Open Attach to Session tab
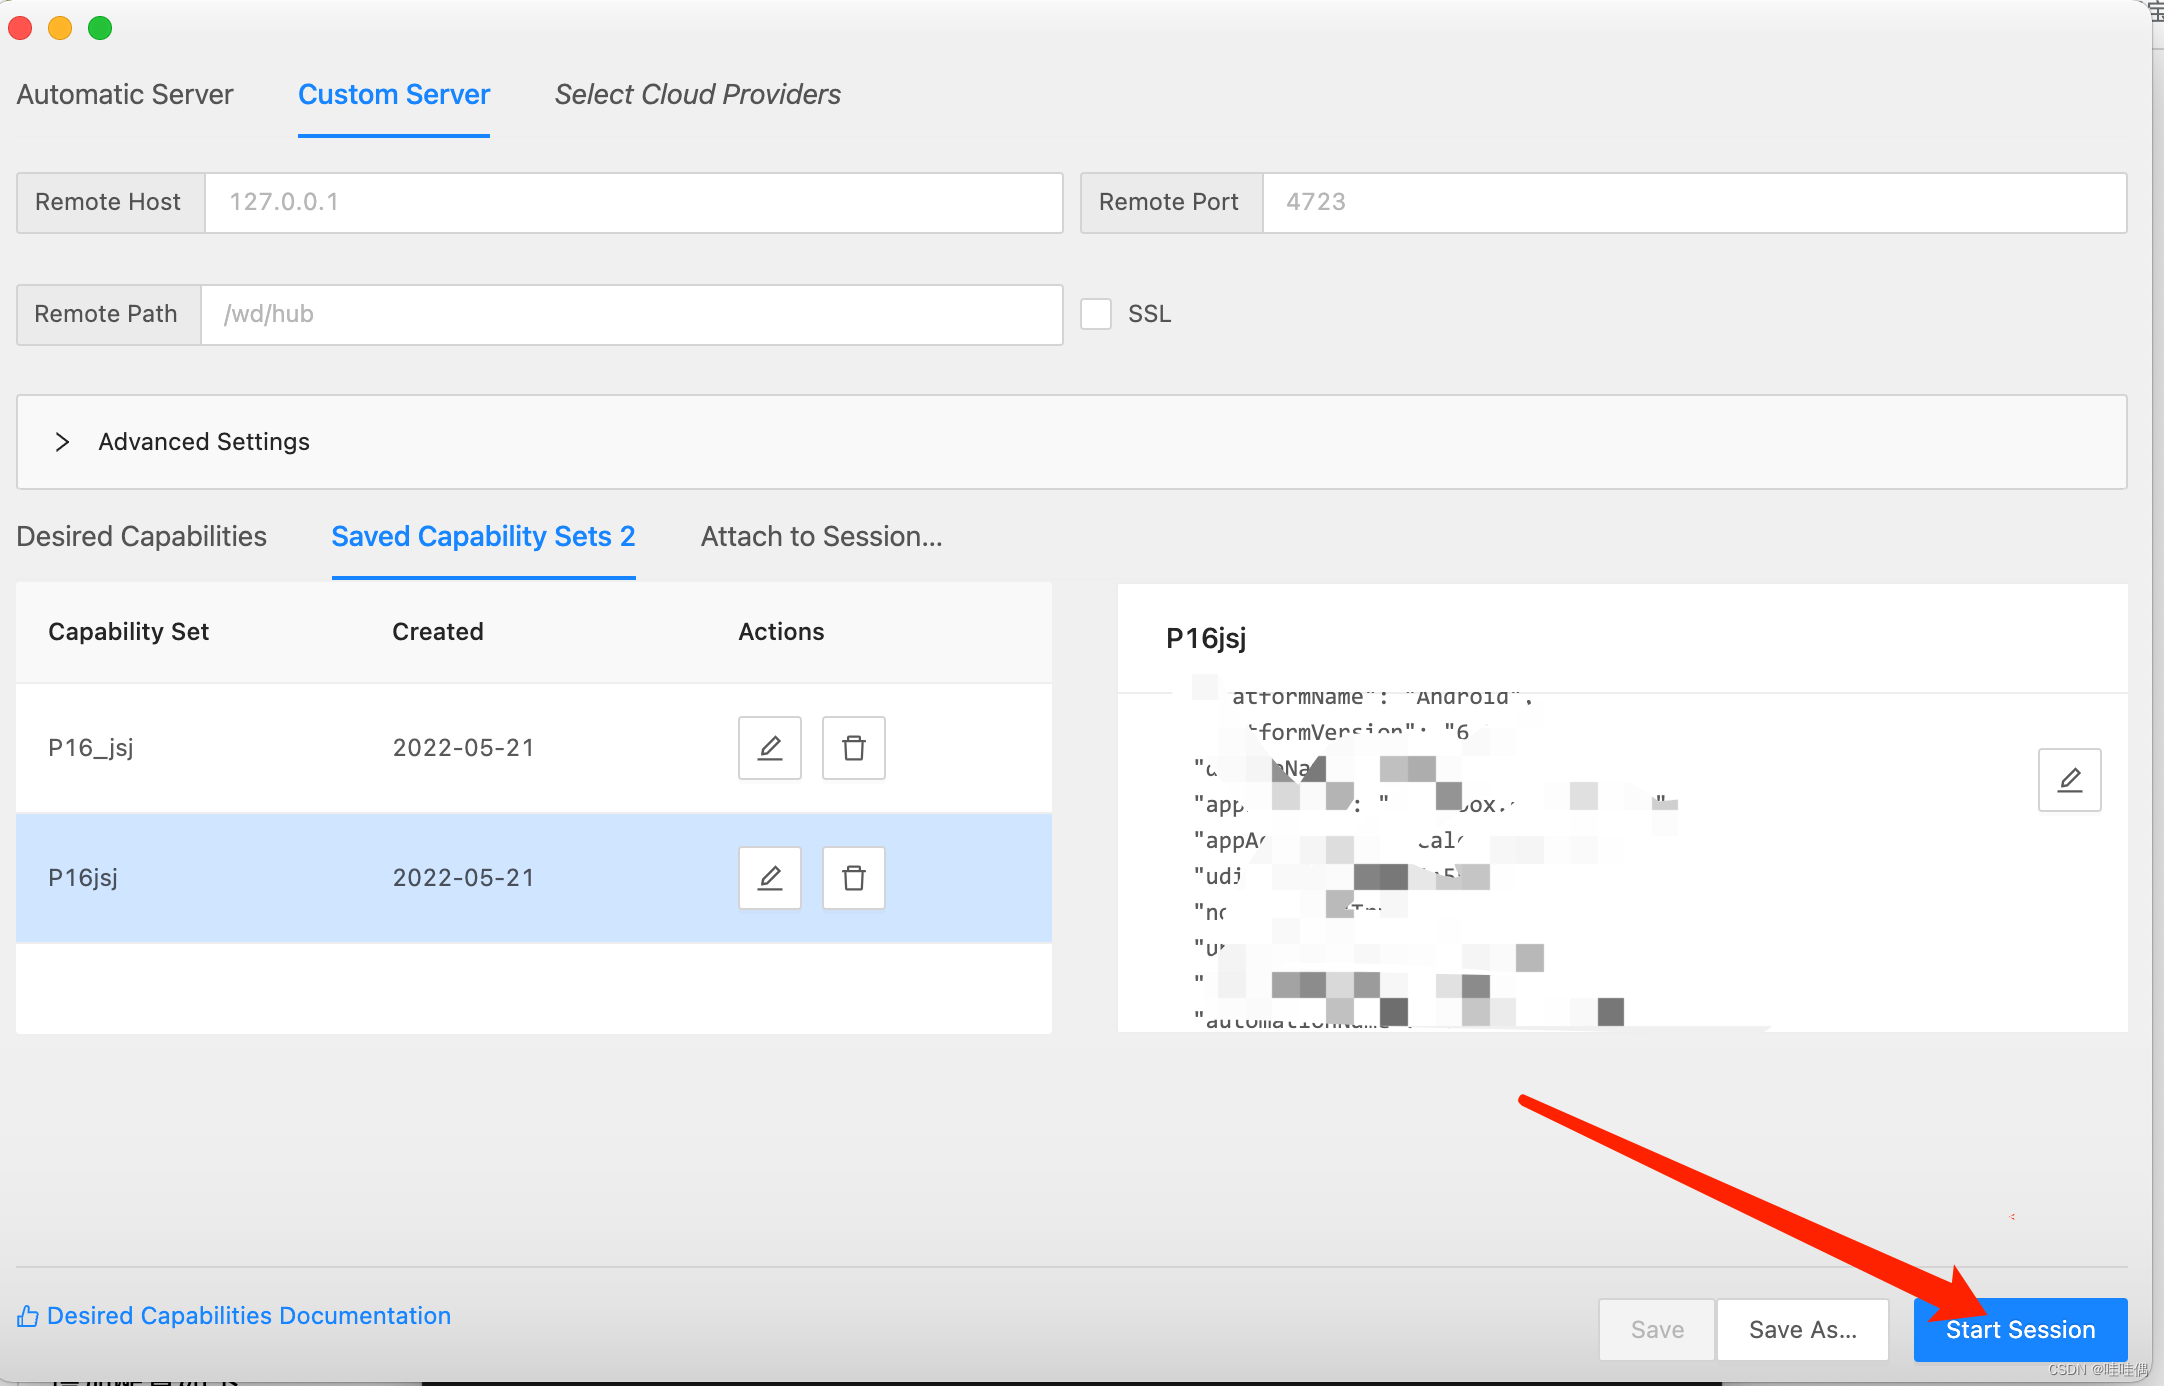This screenshot has width=2164, height=1386. click(821, 537)
